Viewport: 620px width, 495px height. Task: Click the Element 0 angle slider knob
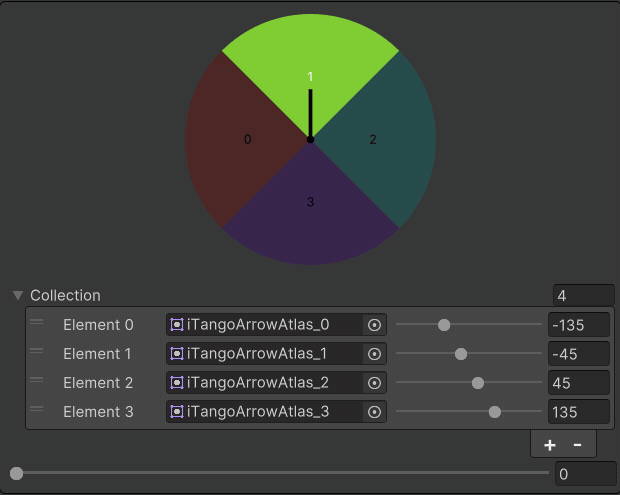[x=444, y=325]
